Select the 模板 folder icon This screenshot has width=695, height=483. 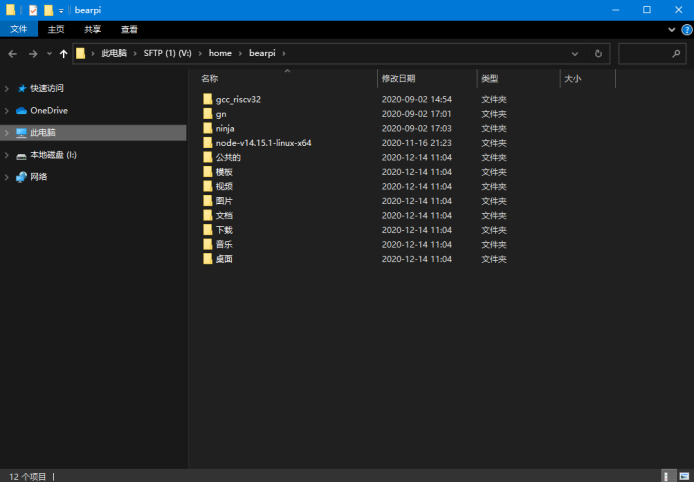(207, 172)
